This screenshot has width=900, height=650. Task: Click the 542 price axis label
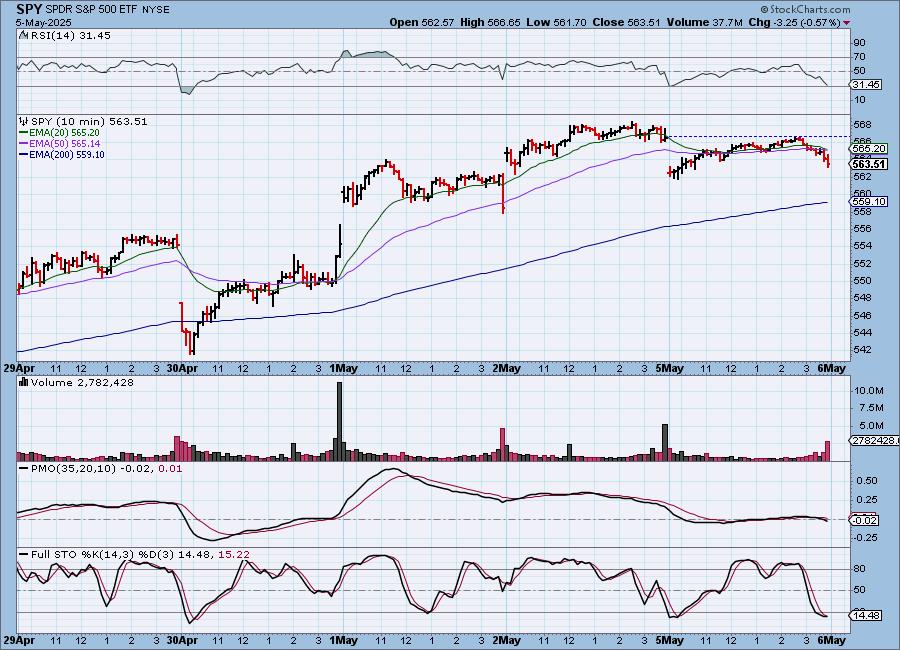tap(863, 350)
